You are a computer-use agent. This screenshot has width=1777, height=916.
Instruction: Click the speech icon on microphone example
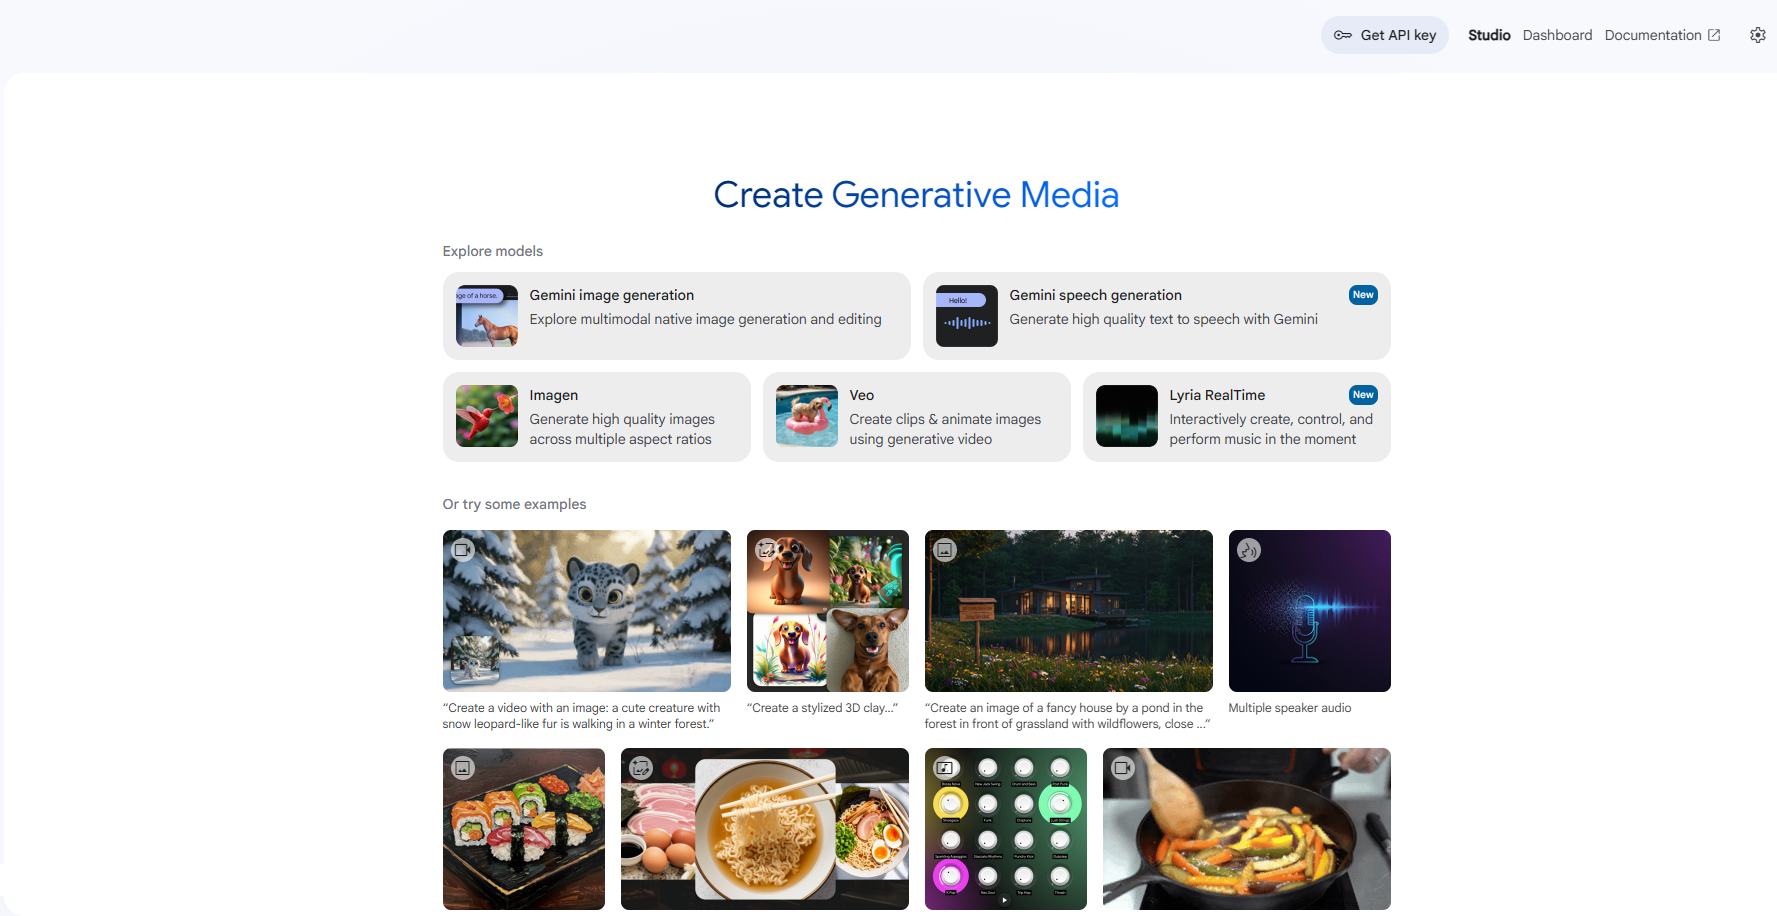coord(1248,550)
